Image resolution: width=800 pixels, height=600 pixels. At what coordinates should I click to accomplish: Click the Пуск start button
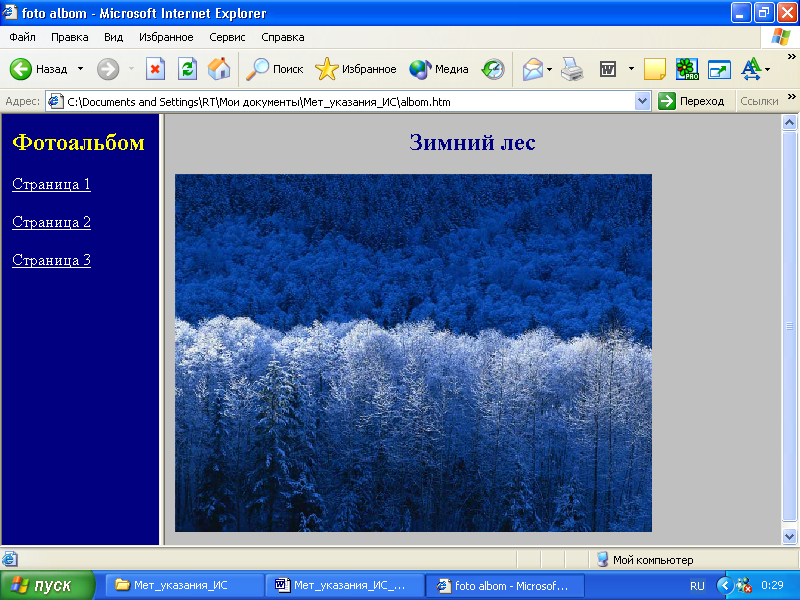click(x=47, y=585)
